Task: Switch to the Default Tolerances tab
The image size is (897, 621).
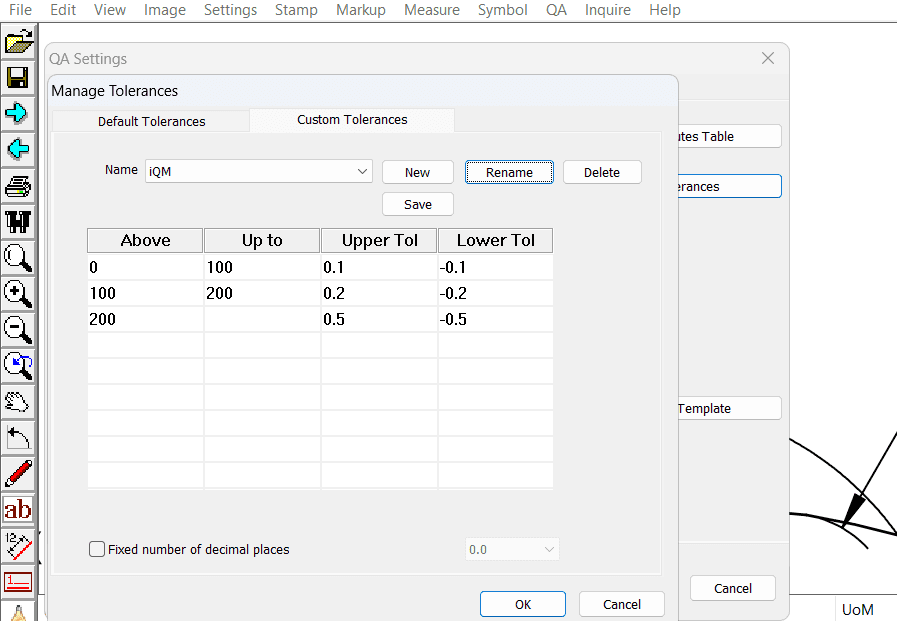Action: point(149,119)
